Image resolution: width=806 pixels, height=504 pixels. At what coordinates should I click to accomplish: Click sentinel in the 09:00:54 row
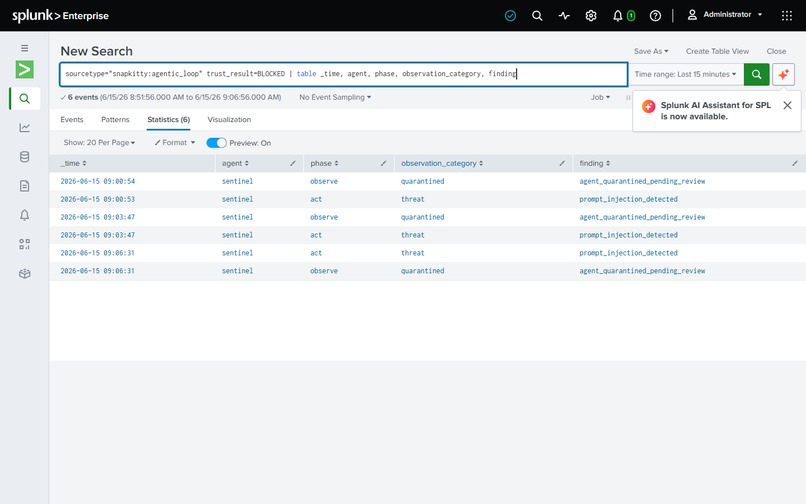237,181
